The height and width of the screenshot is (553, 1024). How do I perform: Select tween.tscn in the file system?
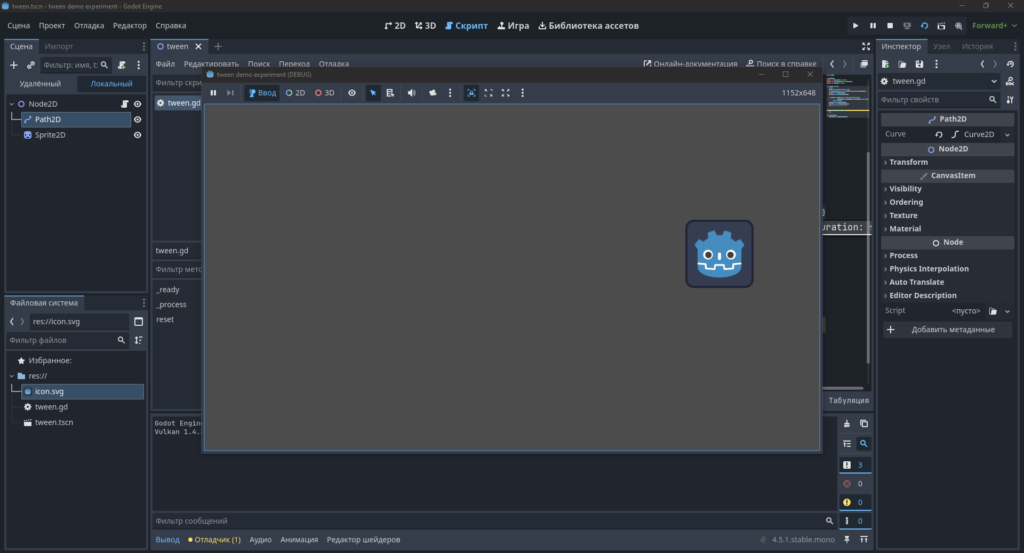coord(54,422)
